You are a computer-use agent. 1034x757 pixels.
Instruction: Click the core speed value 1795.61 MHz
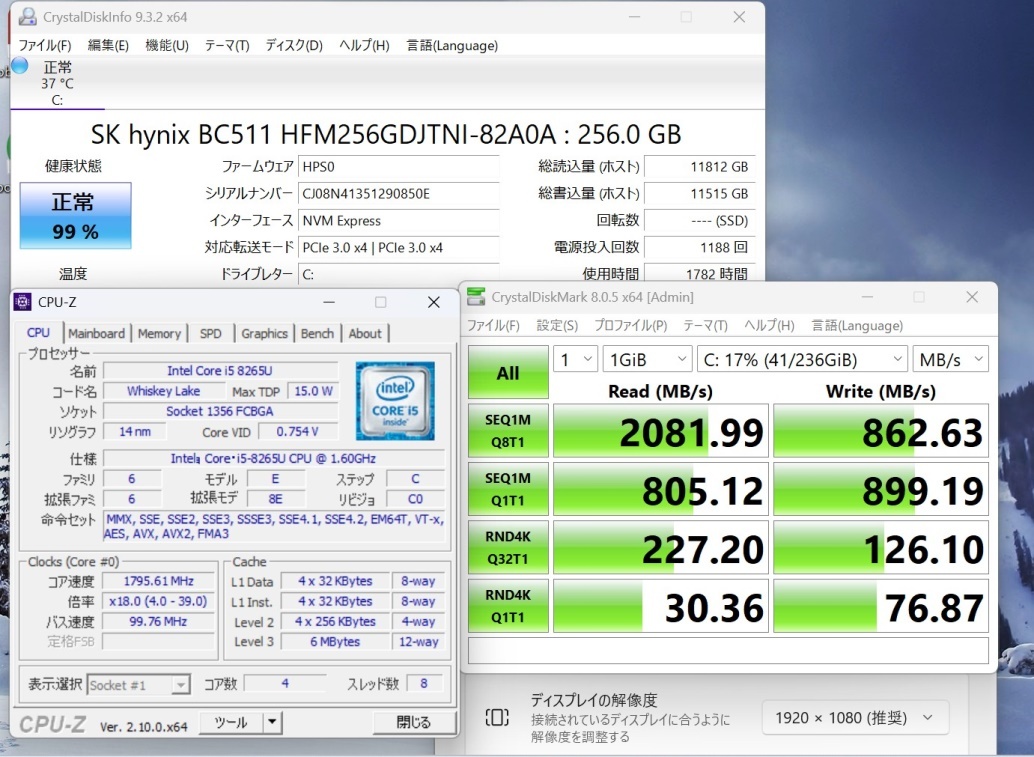click(158, 582)
